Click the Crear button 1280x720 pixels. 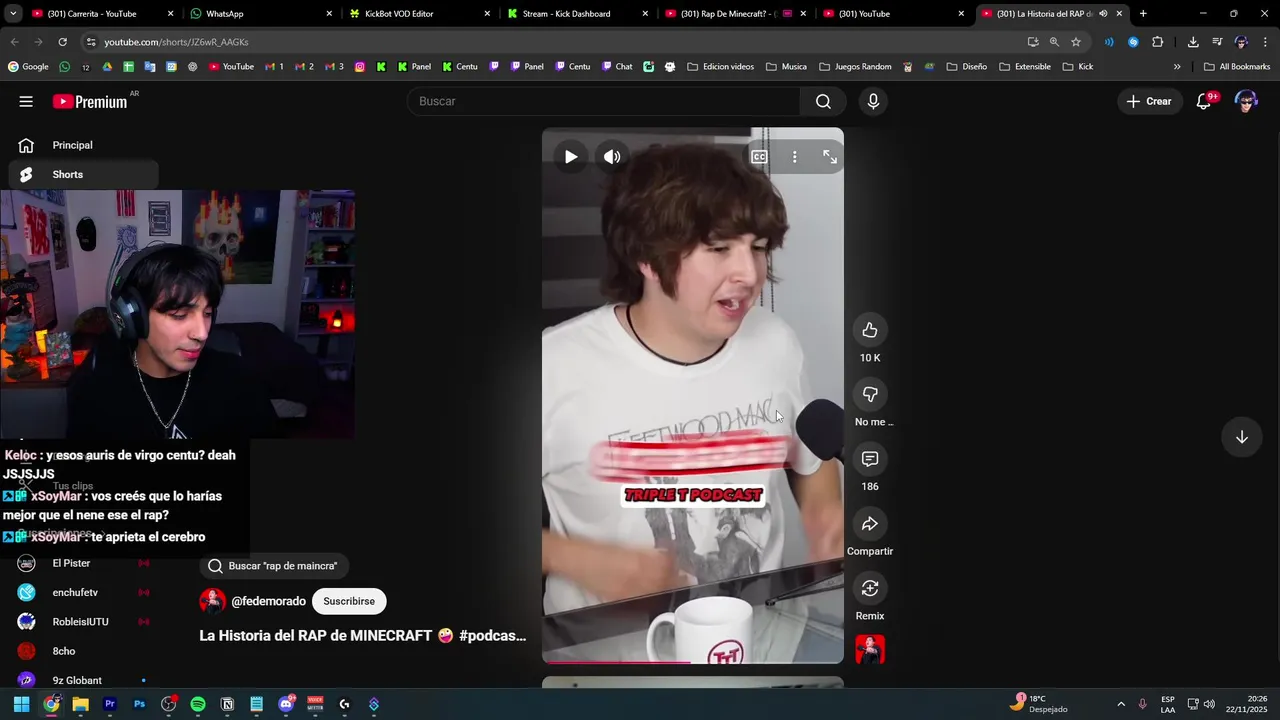click(1149, 101)
